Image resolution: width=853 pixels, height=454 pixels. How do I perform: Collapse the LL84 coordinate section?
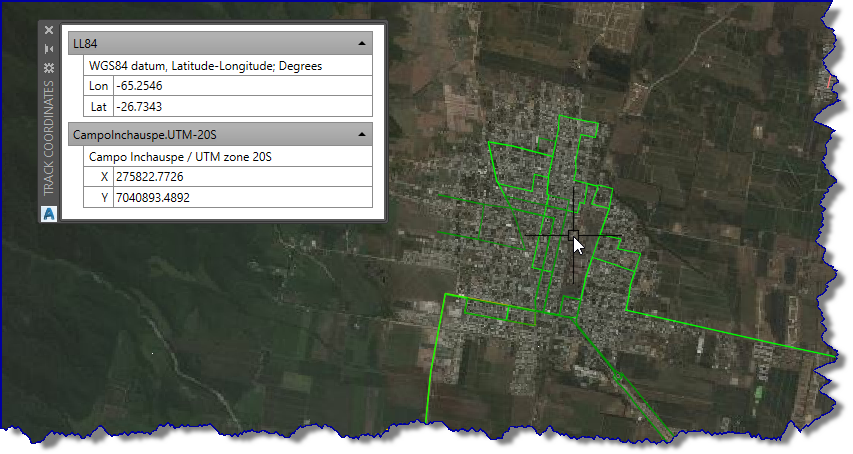(362, 43)
